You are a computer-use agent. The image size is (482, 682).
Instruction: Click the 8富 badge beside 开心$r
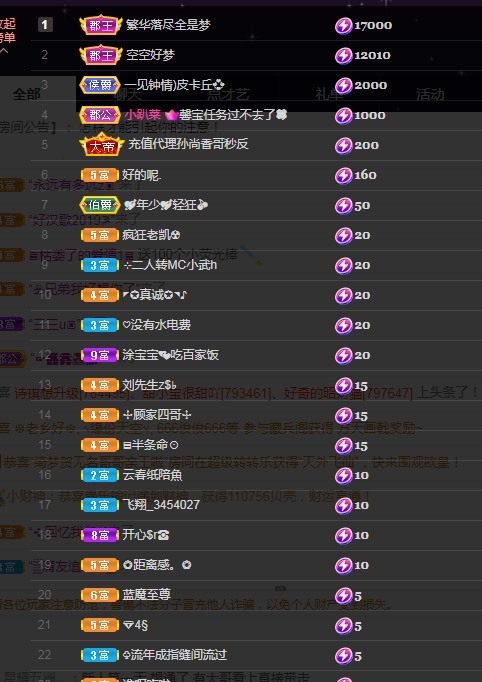tap(100, 535)
